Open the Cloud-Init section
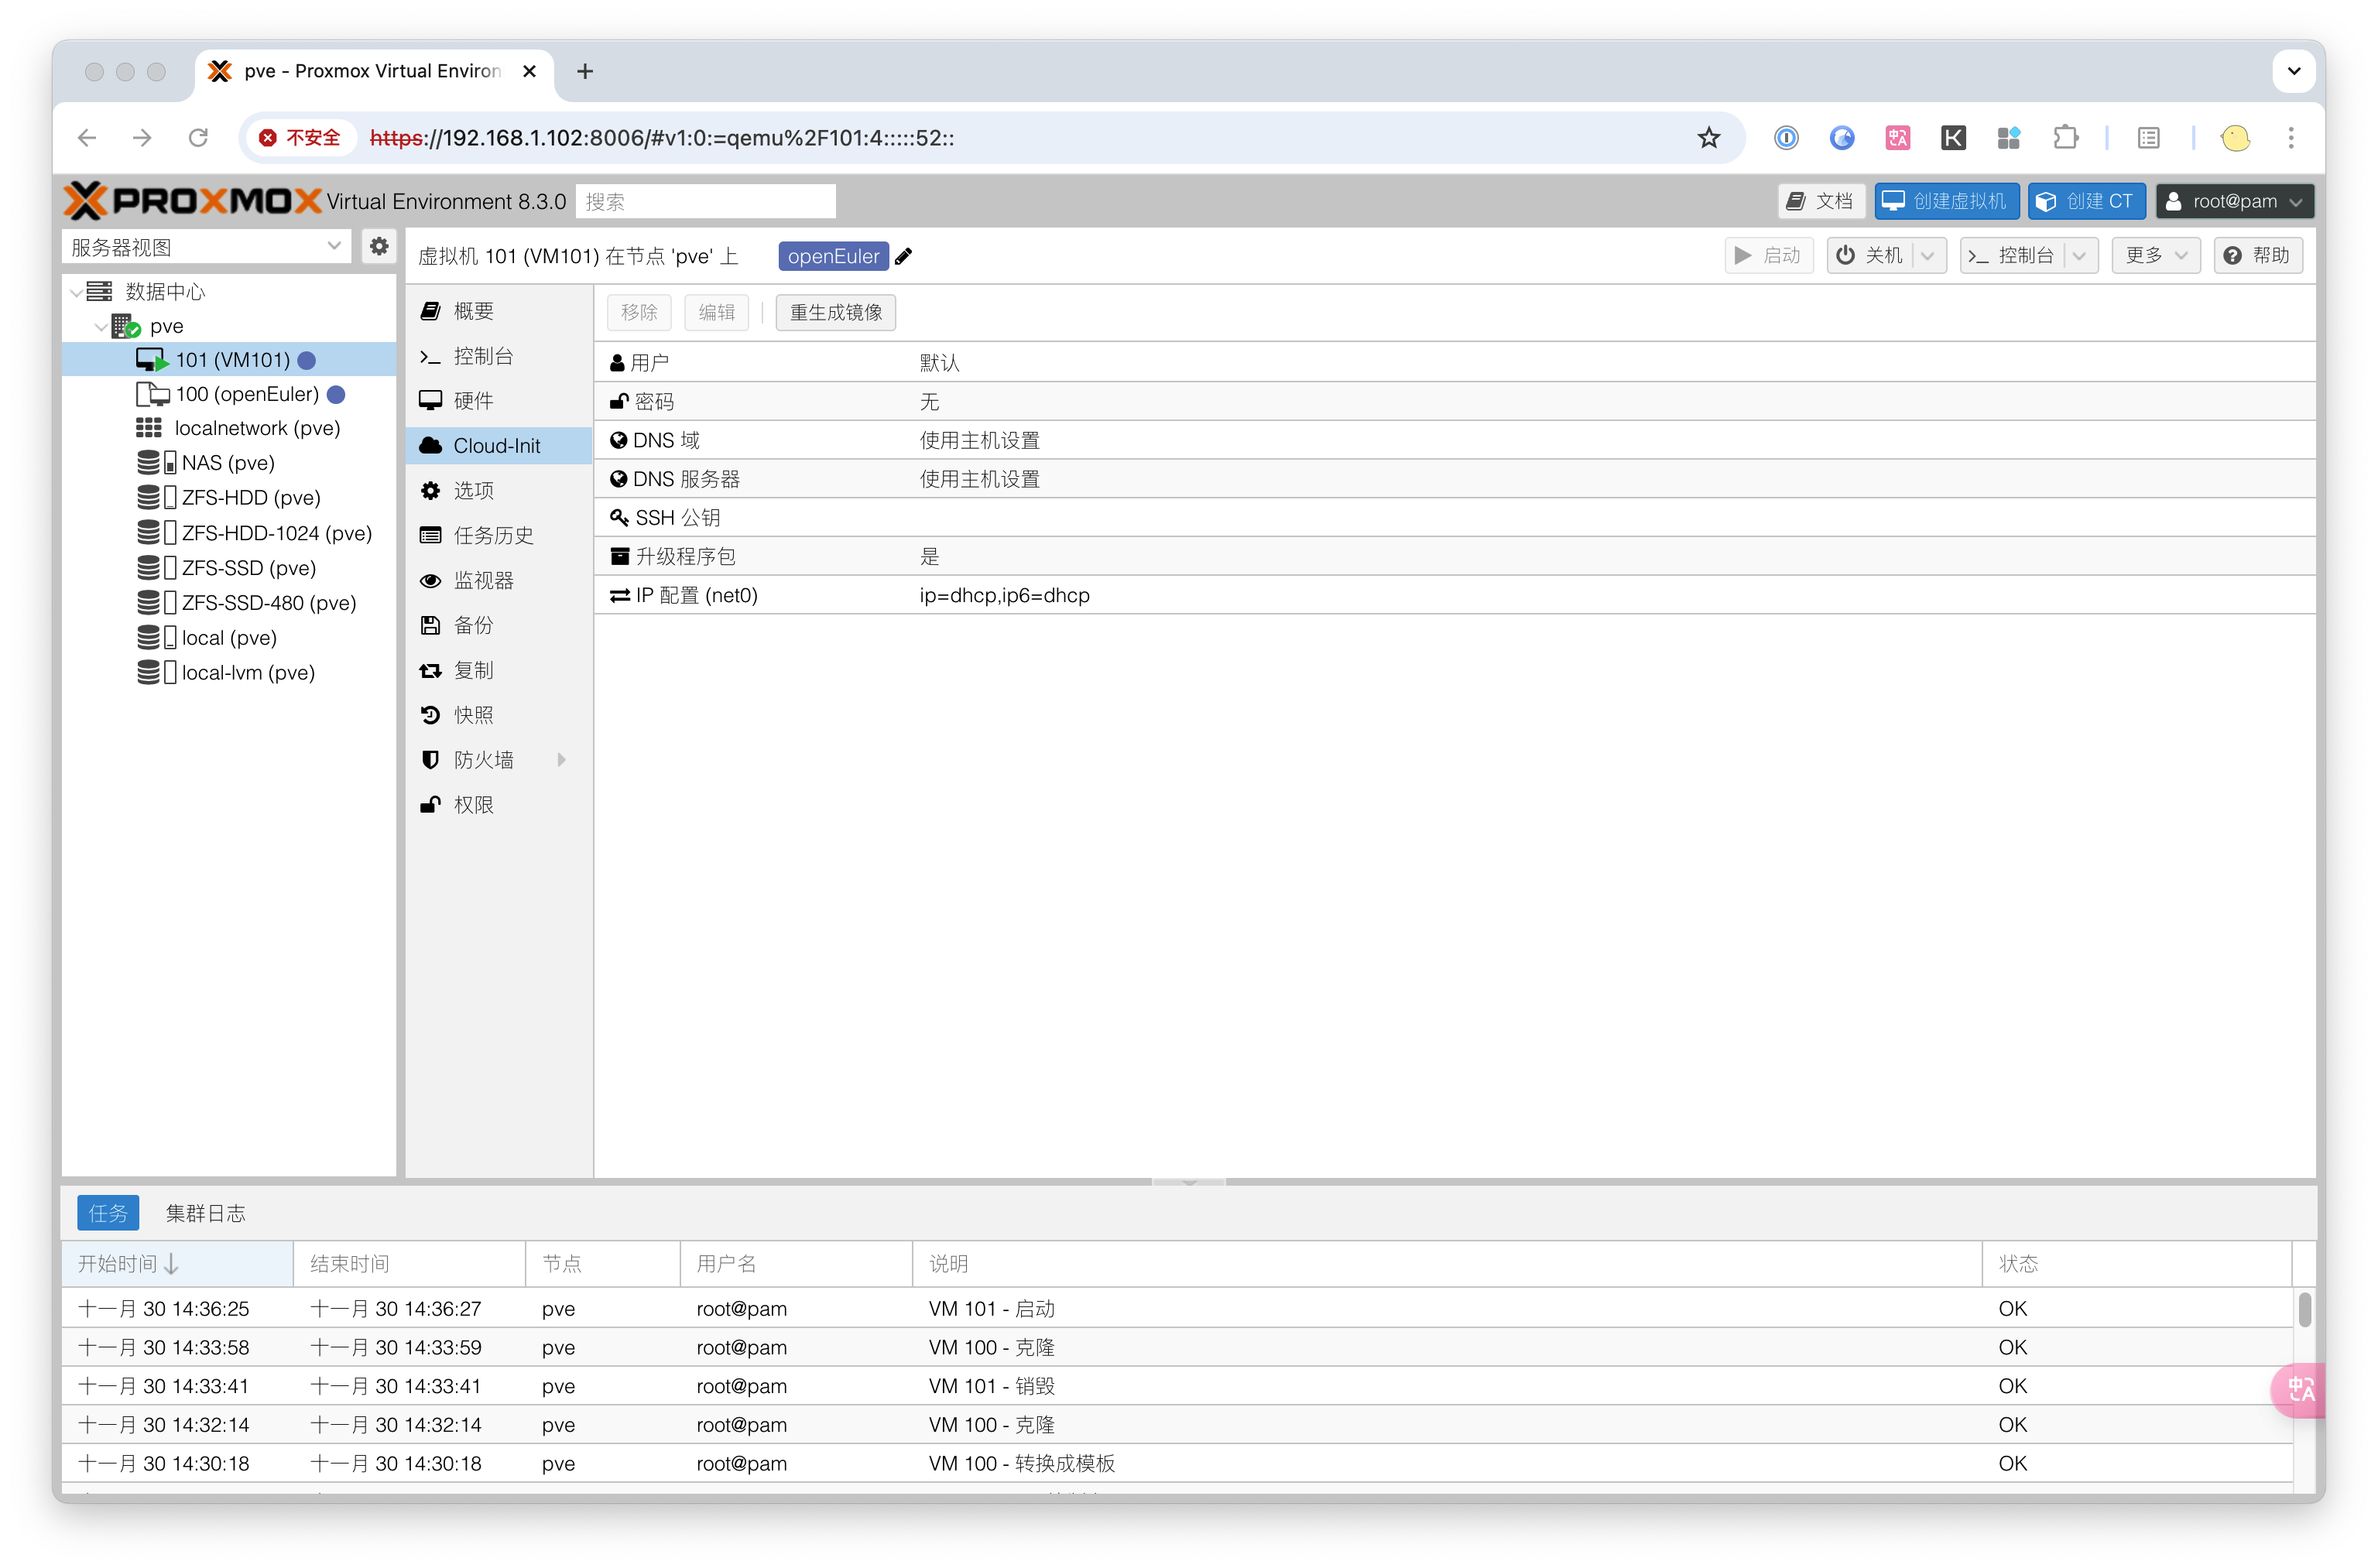 point(499,446)
